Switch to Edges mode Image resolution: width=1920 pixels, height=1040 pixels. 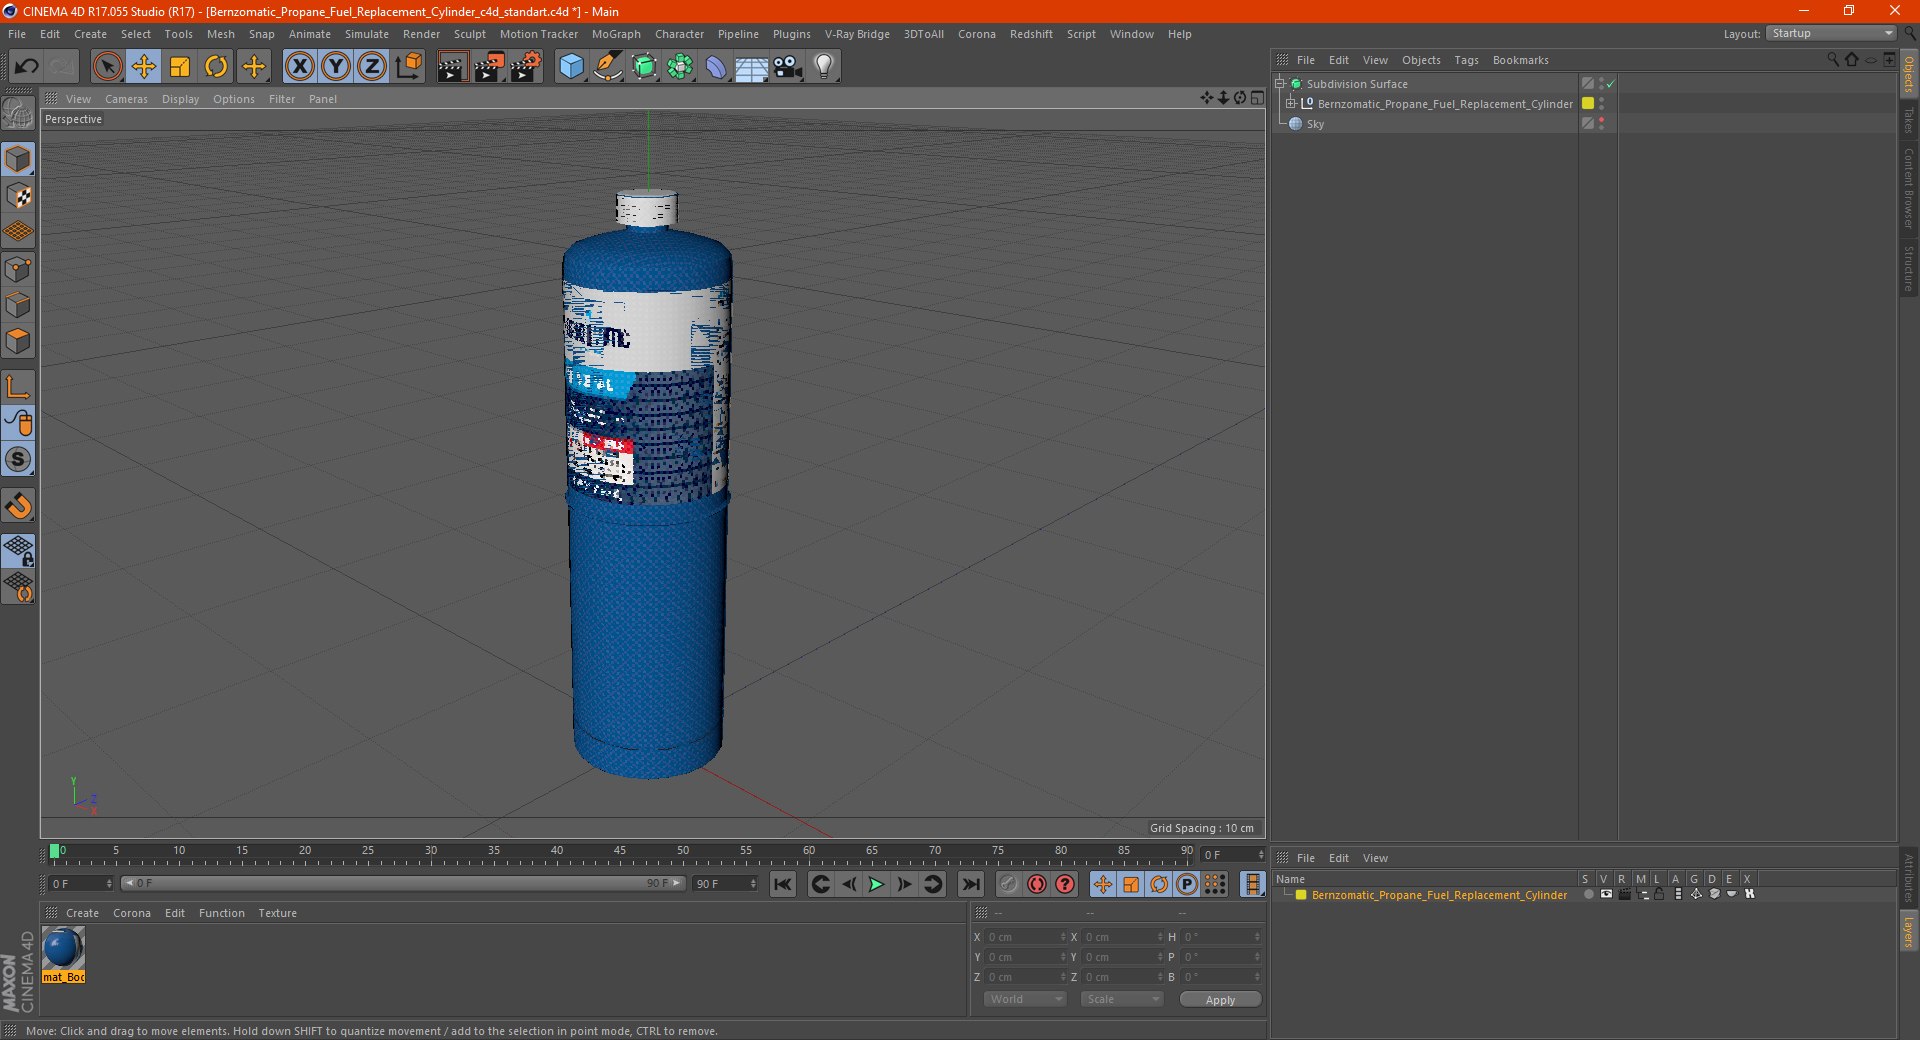(x=18, y=305)
